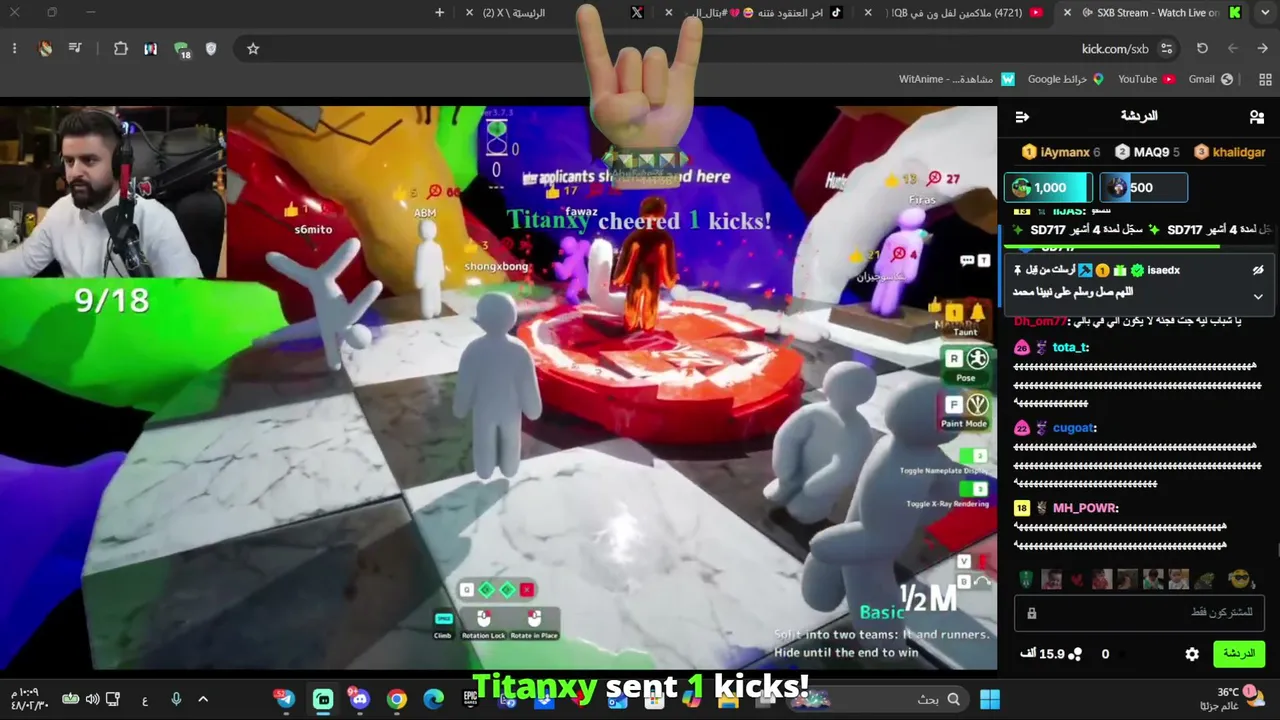Click the extension with the 18 badge
Viewport: 1280px width, 720px height.
[182, 50]
